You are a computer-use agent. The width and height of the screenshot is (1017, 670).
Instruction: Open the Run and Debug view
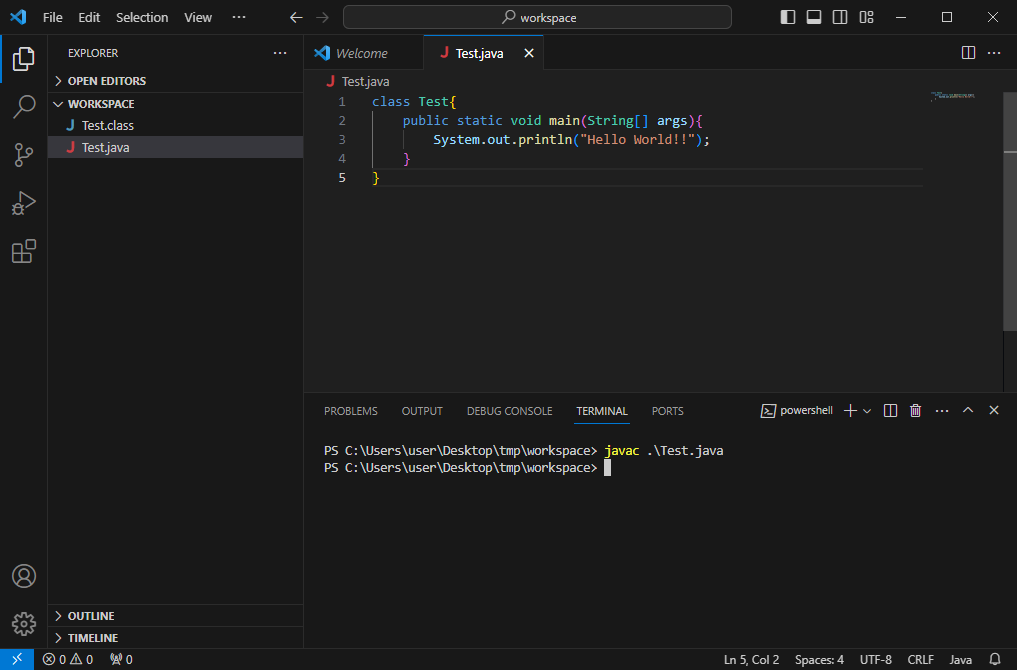click(x=23, y=203)
